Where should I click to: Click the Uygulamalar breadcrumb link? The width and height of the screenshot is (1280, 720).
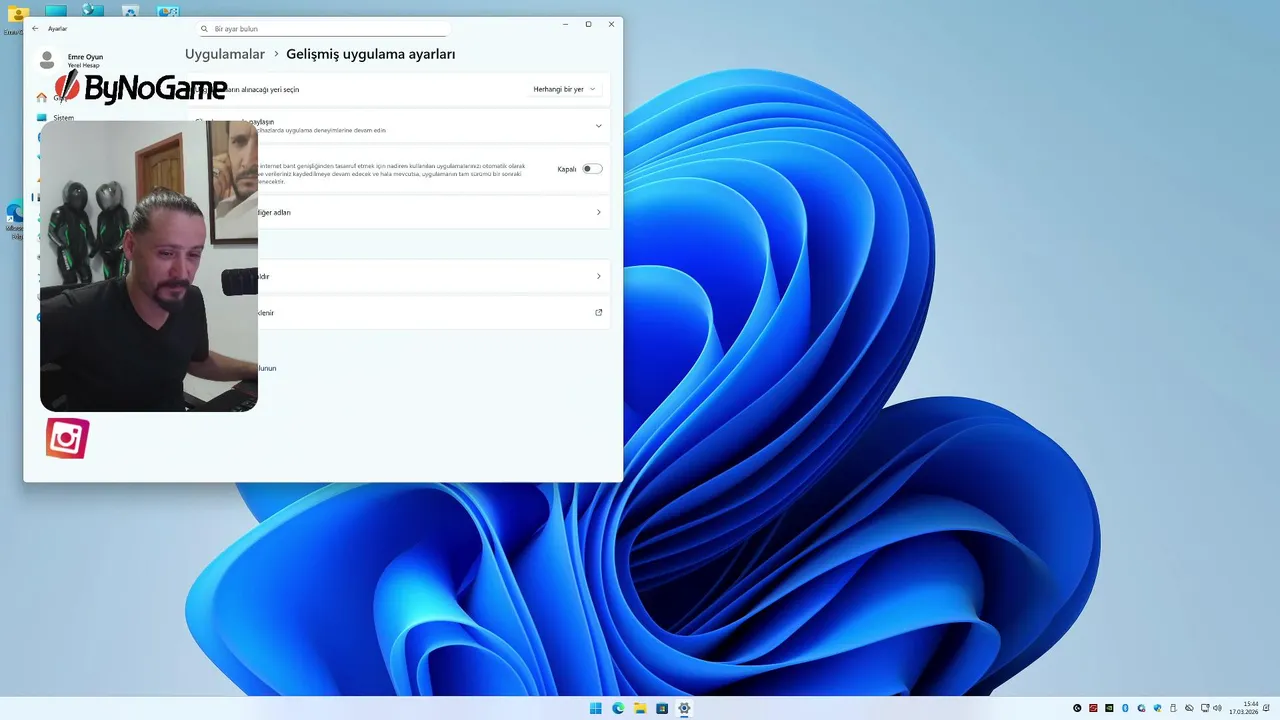click(x=225, y=54)
